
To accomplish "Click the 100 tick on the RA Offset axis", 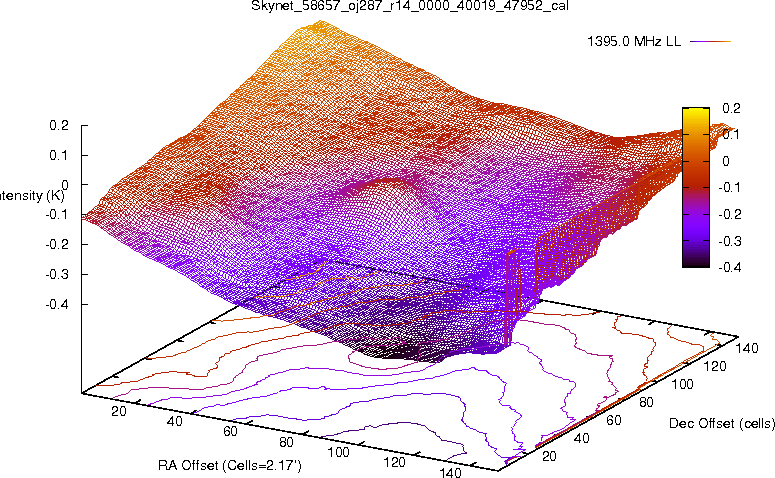I will pos(339,452).
